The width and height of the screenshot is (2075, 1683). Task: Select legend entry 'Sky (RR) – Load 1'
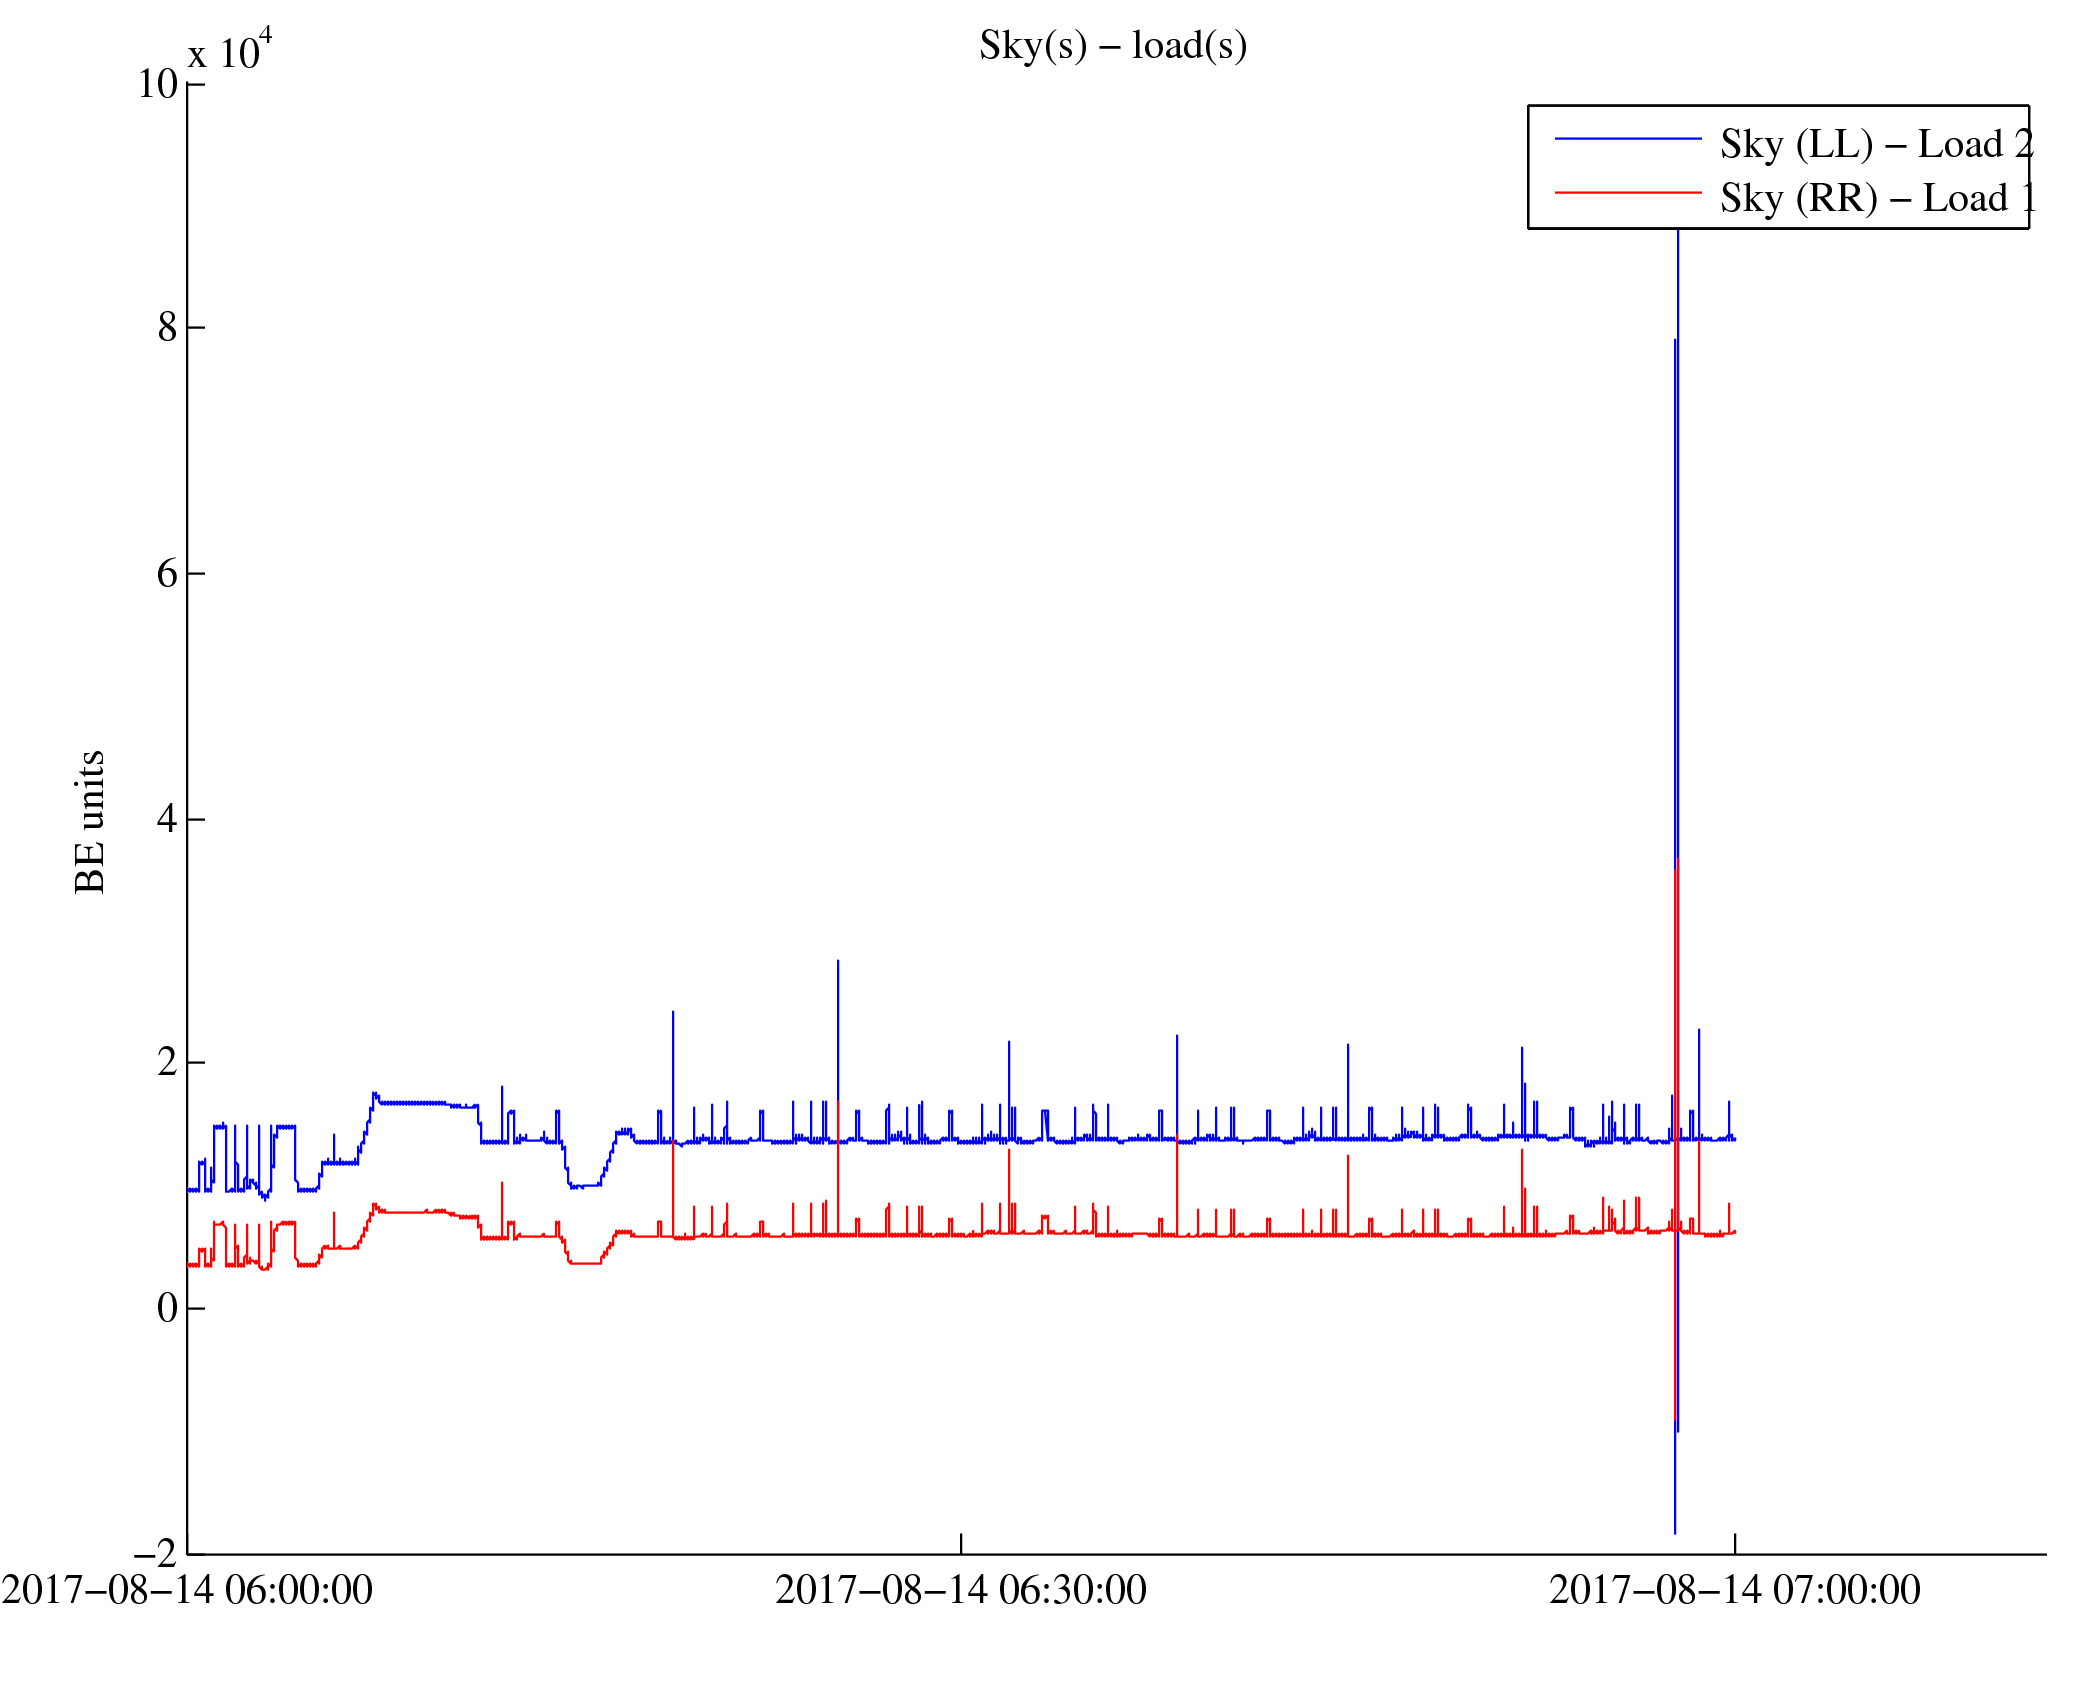[x=1879, y=198]
